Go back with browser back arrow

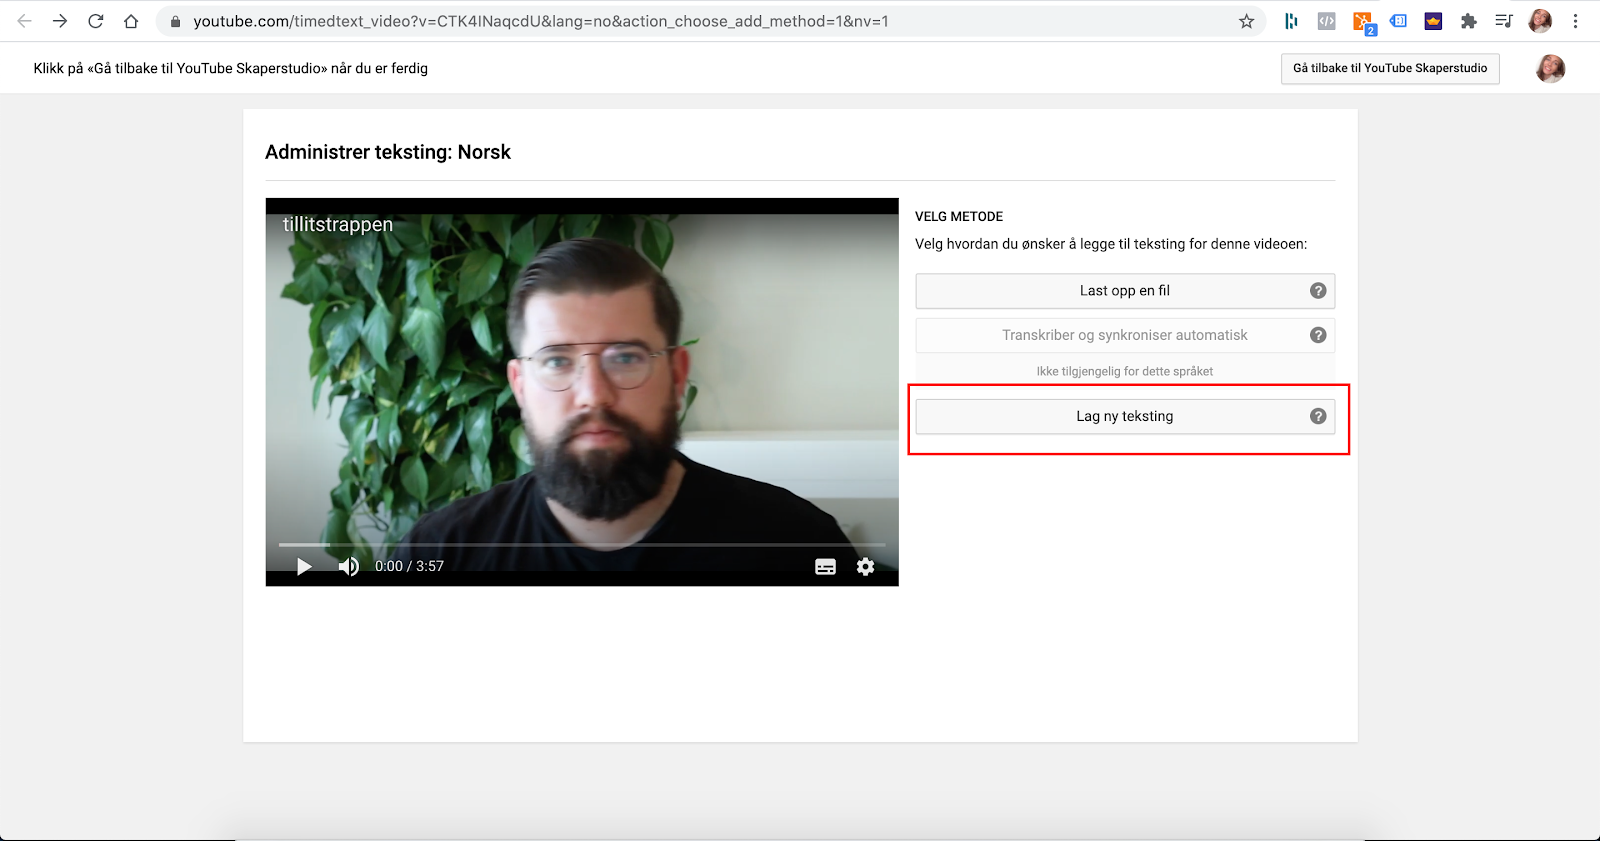coord(25,21)
